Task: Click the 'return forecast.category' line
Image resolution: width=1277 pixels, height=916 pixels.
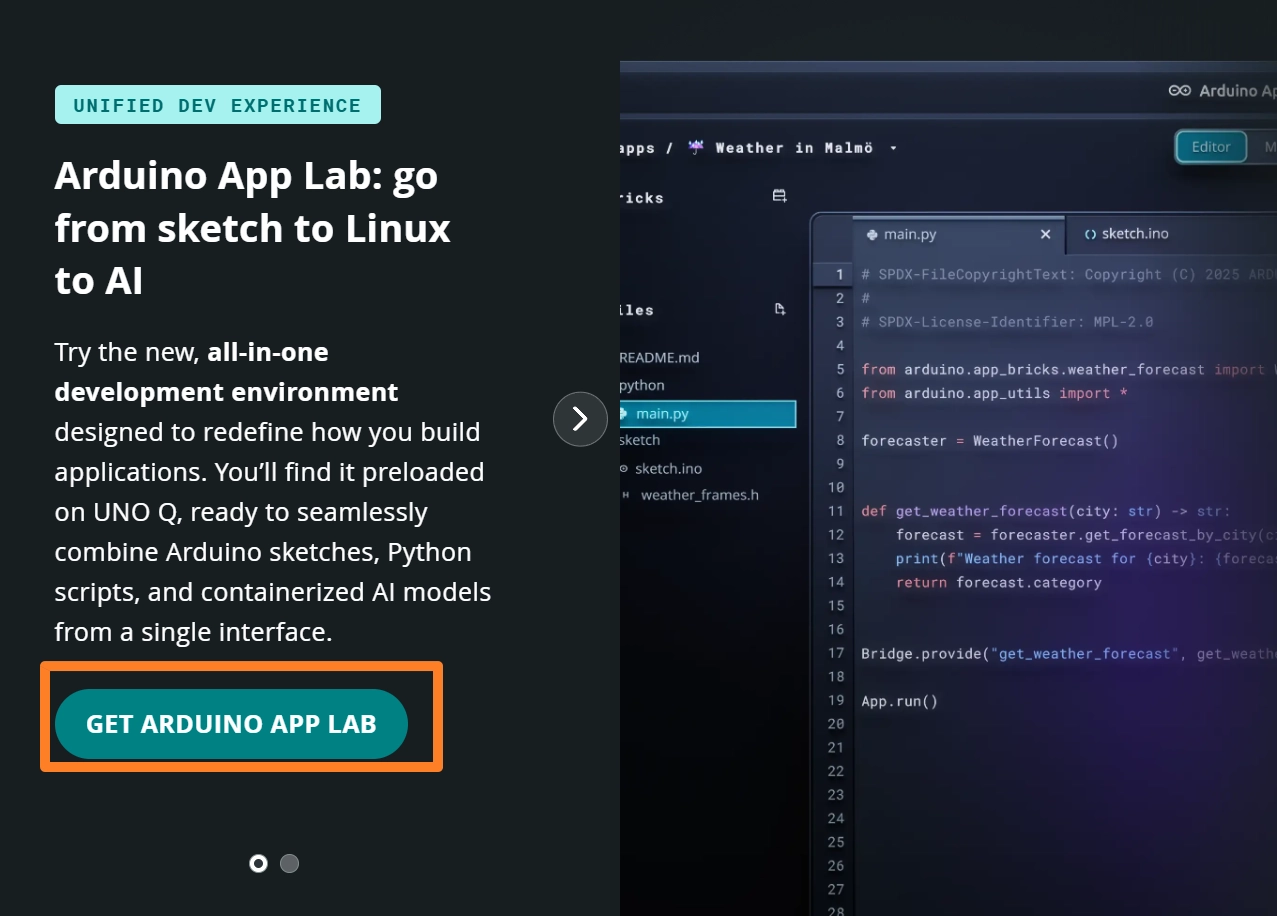Action: point(999,582)
